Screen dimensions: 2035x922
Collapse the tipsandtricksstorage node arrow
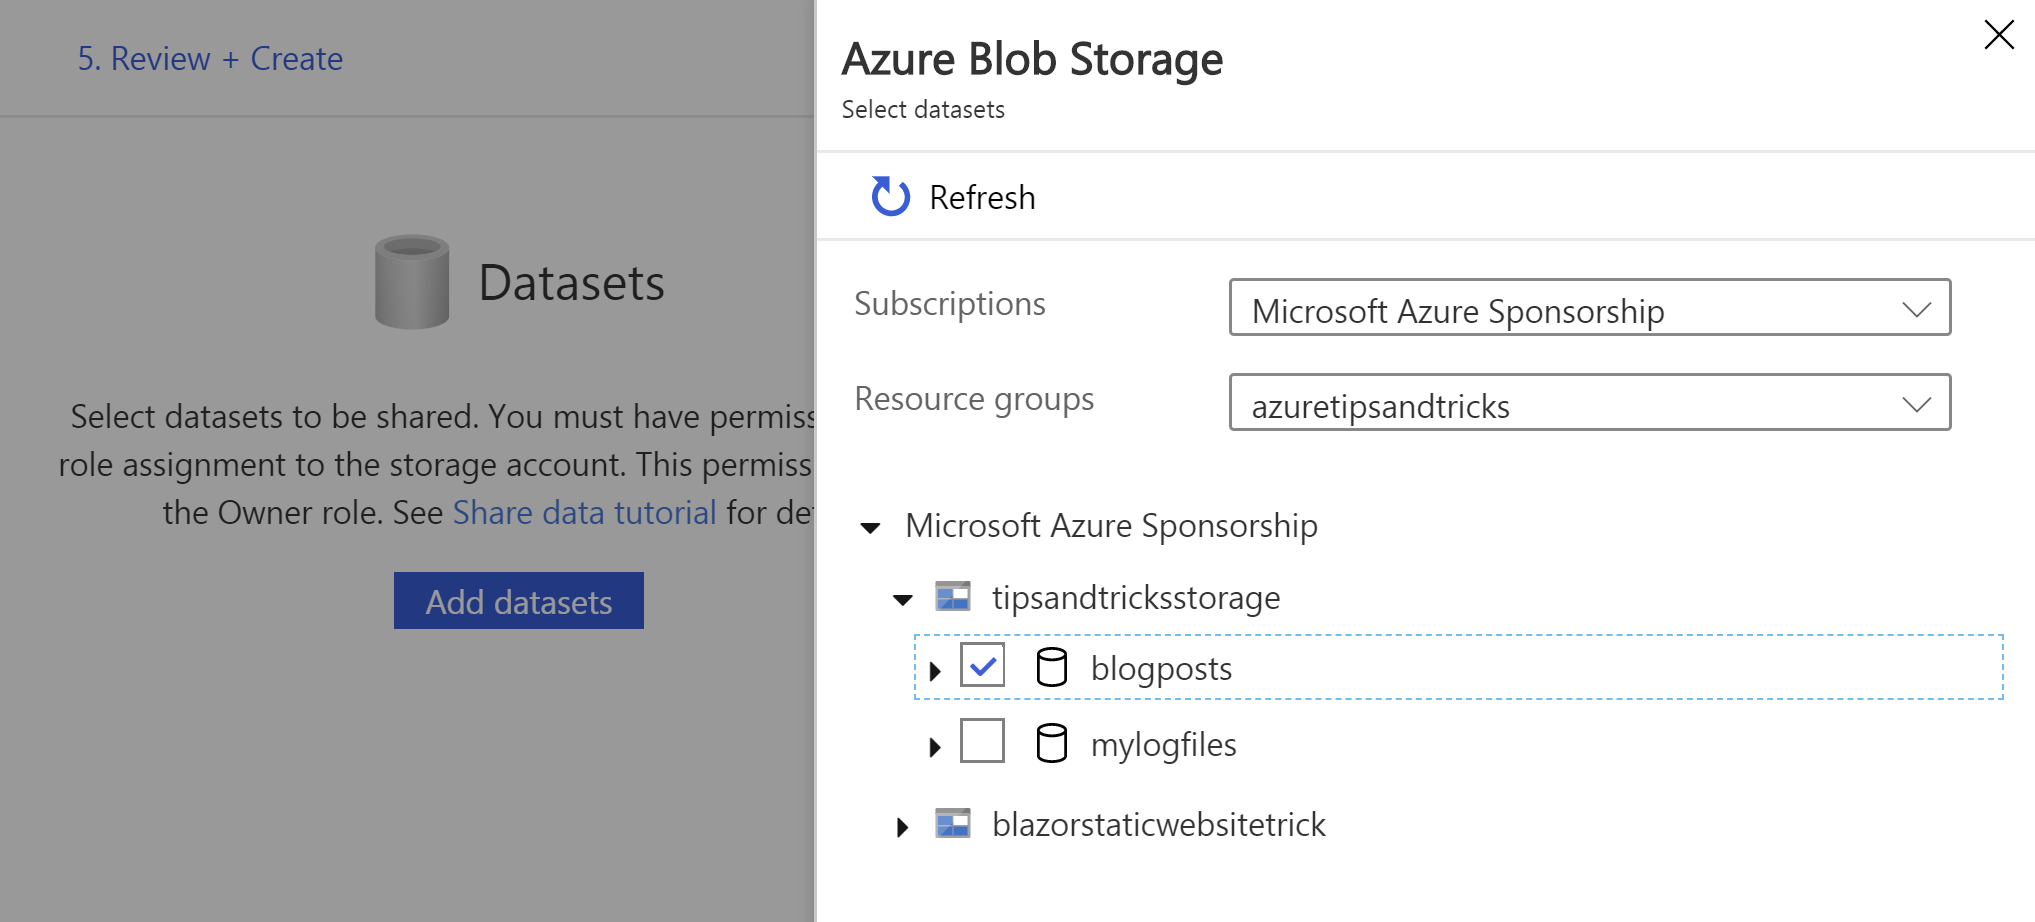[903, 600]
